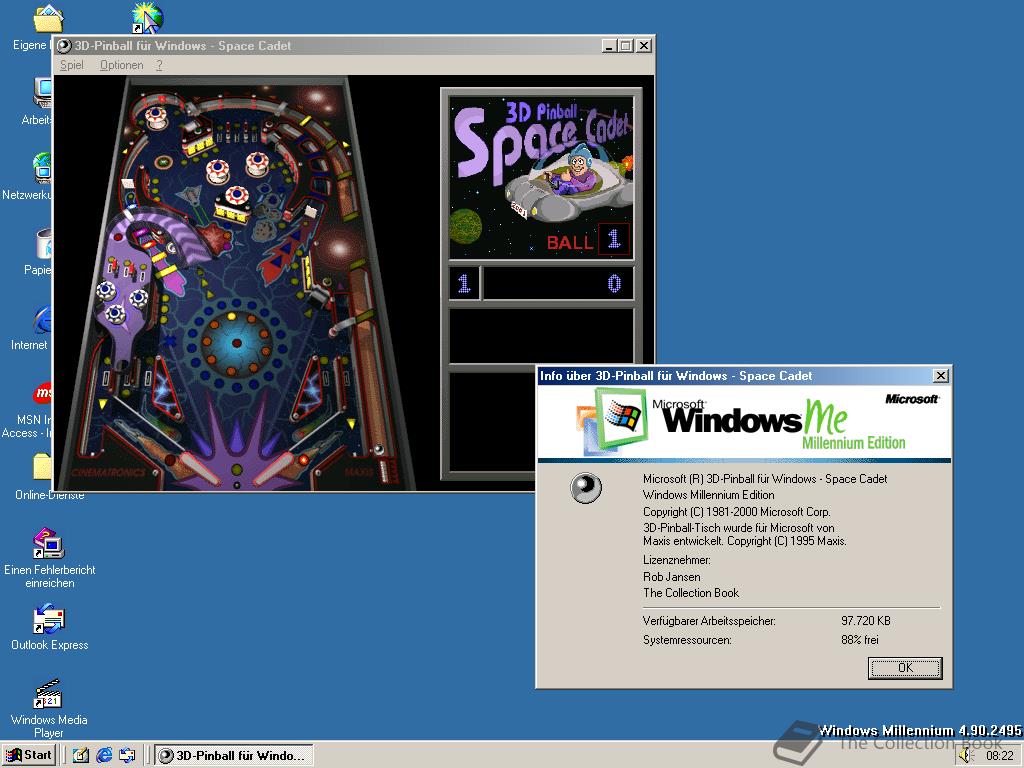Click the blue circular center target on the table
Image resolution: width=1024 pixels, height=768 pixels.
click(x=235, y=342)
